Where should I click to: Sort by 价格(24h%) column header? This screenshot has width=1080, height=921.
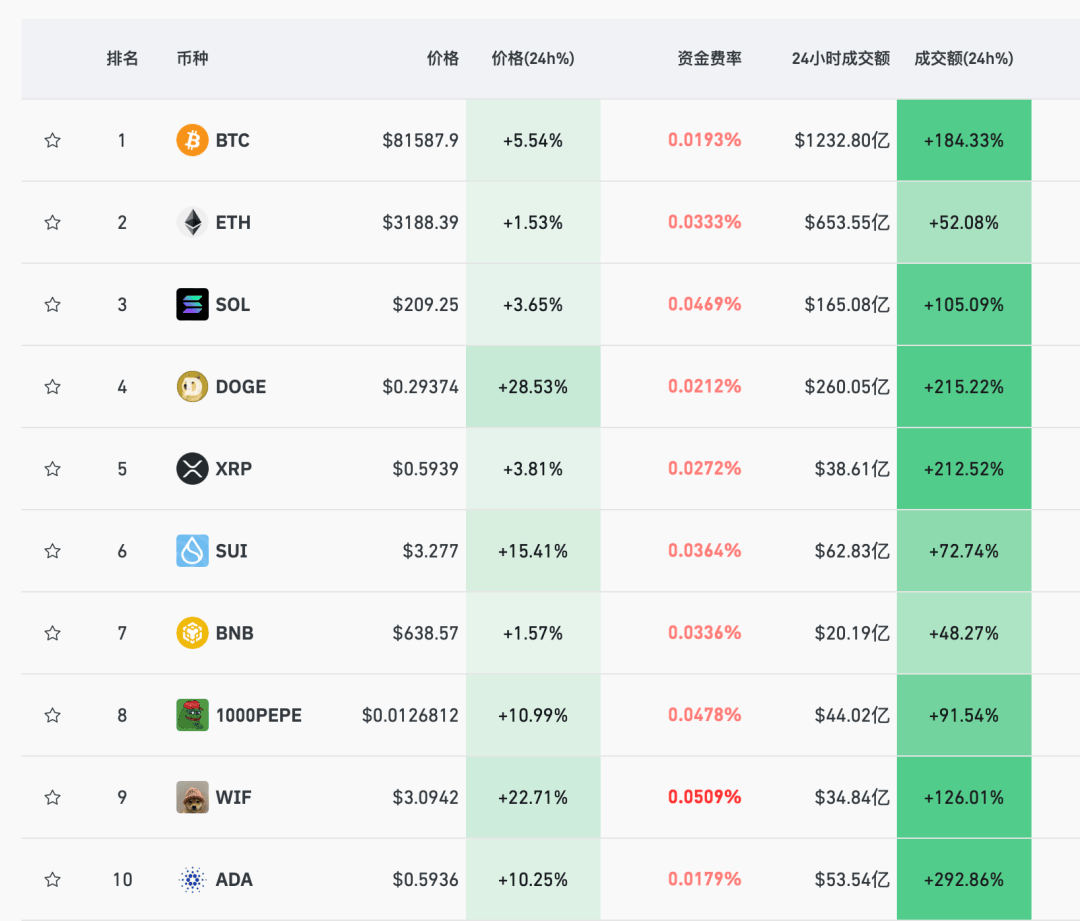click(x=532, y=59)
